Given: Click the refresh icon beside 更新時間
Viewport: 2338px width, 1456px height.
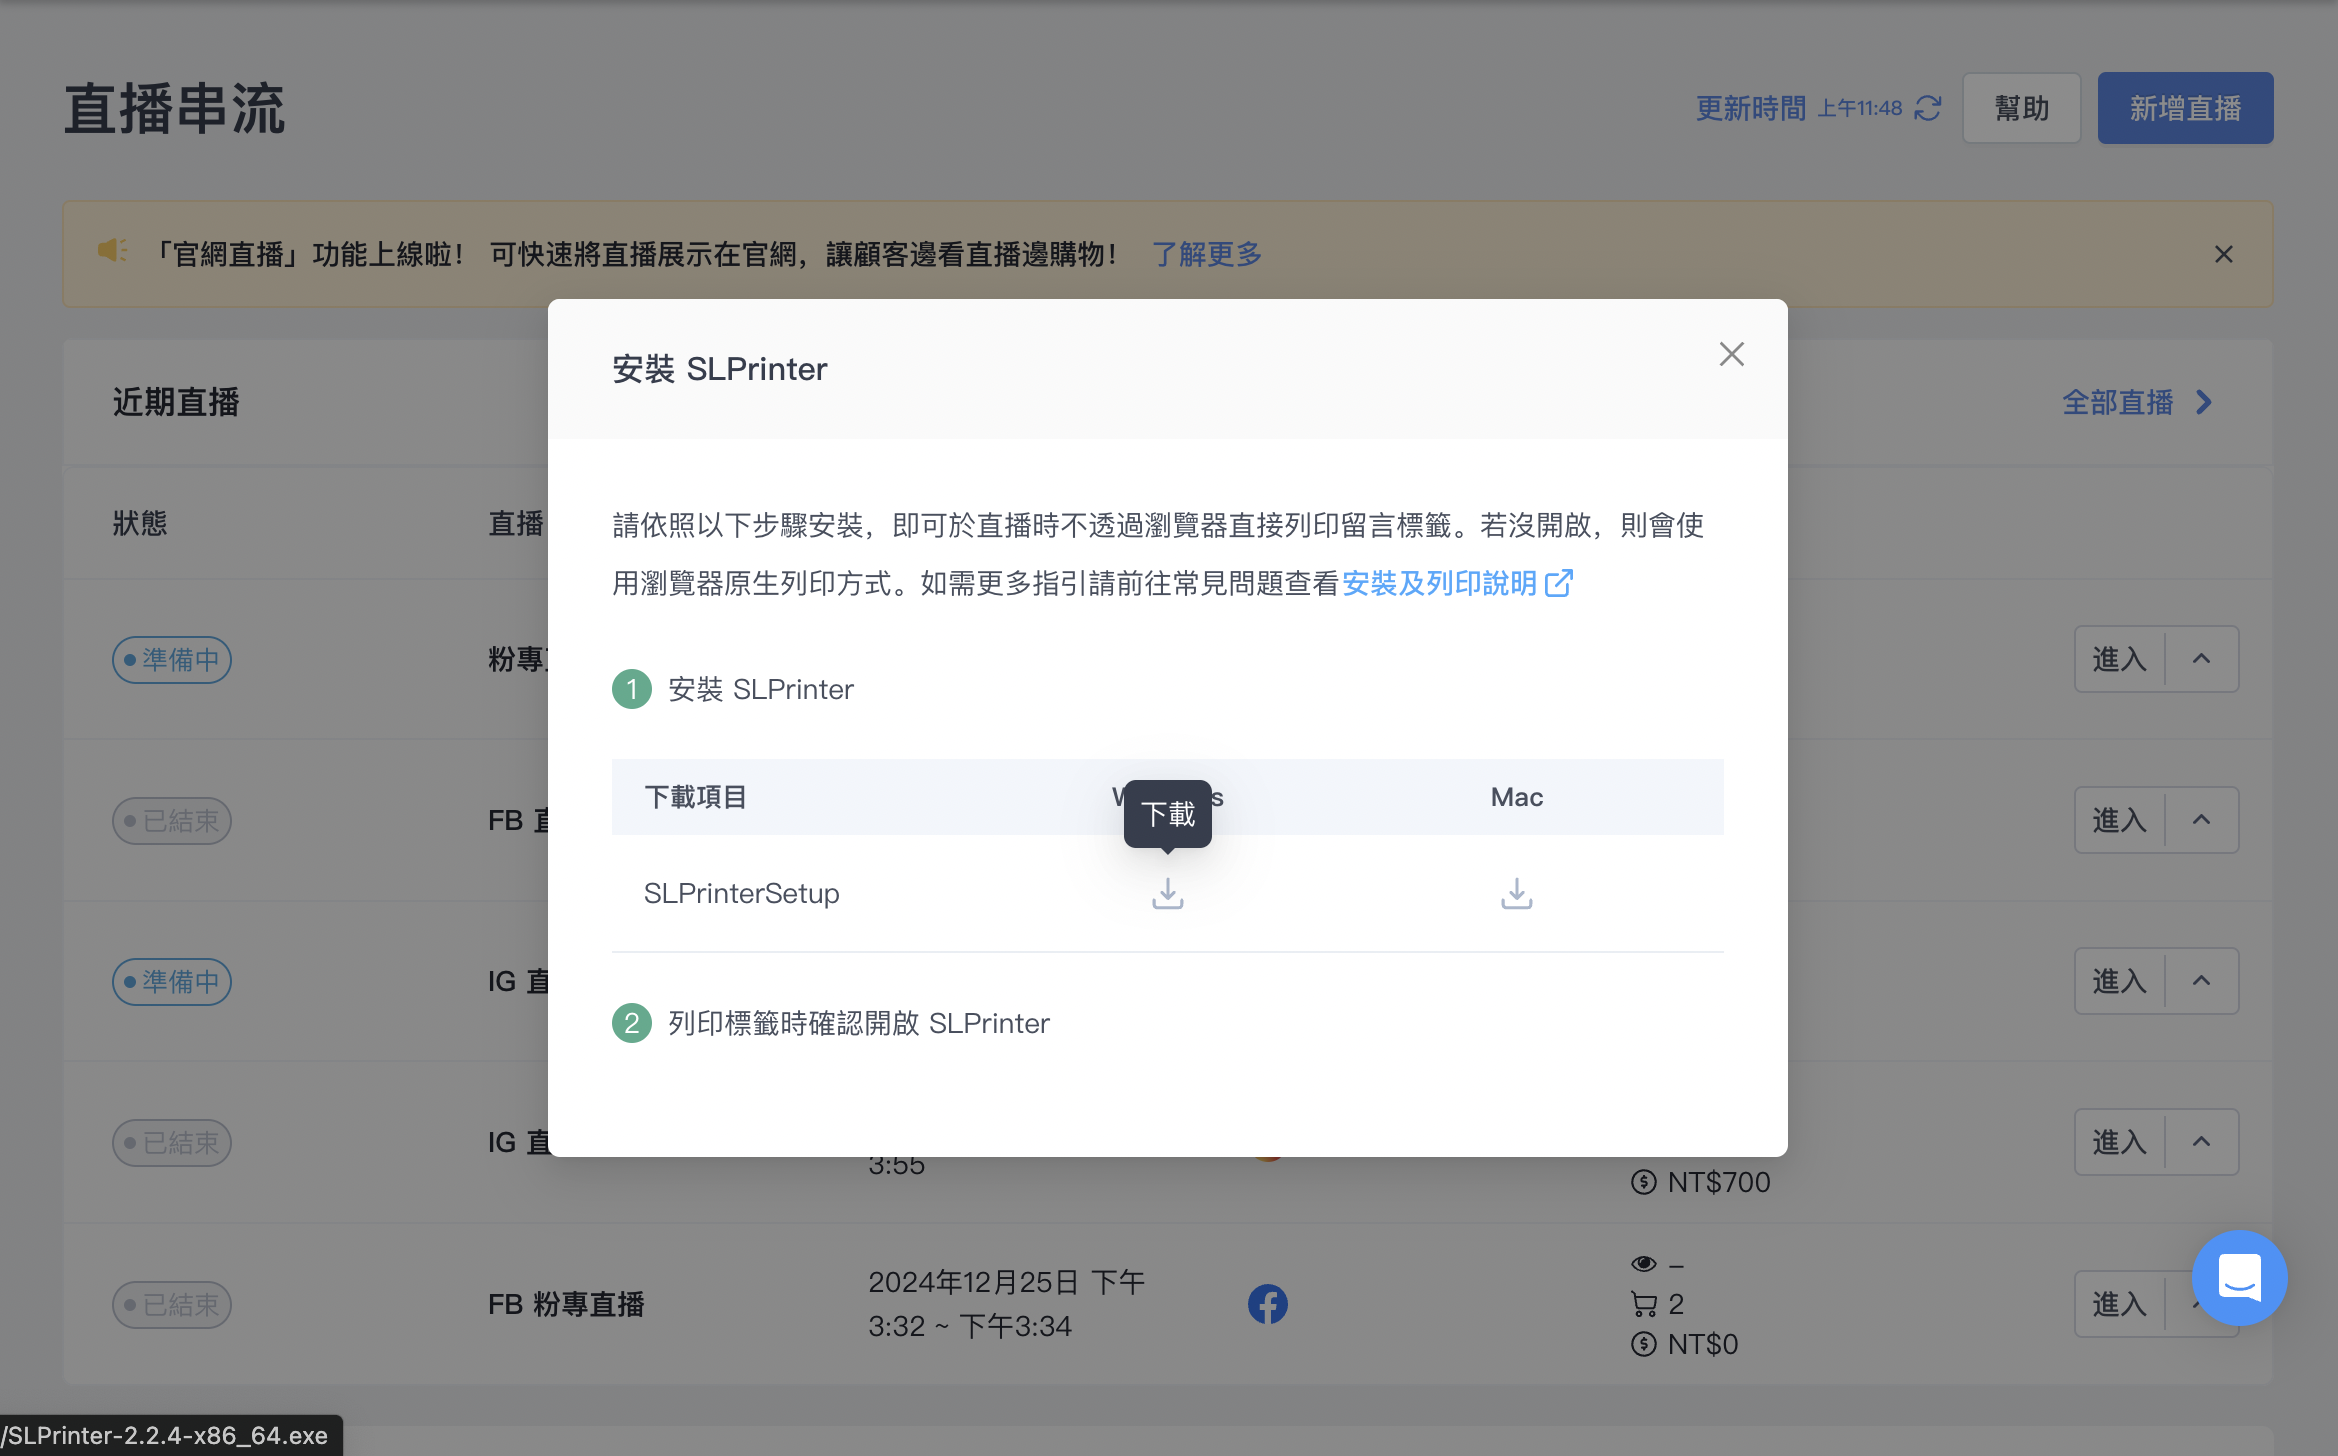Looking at the screenshot, I should pyautogui.click(x=1928, y=108).
